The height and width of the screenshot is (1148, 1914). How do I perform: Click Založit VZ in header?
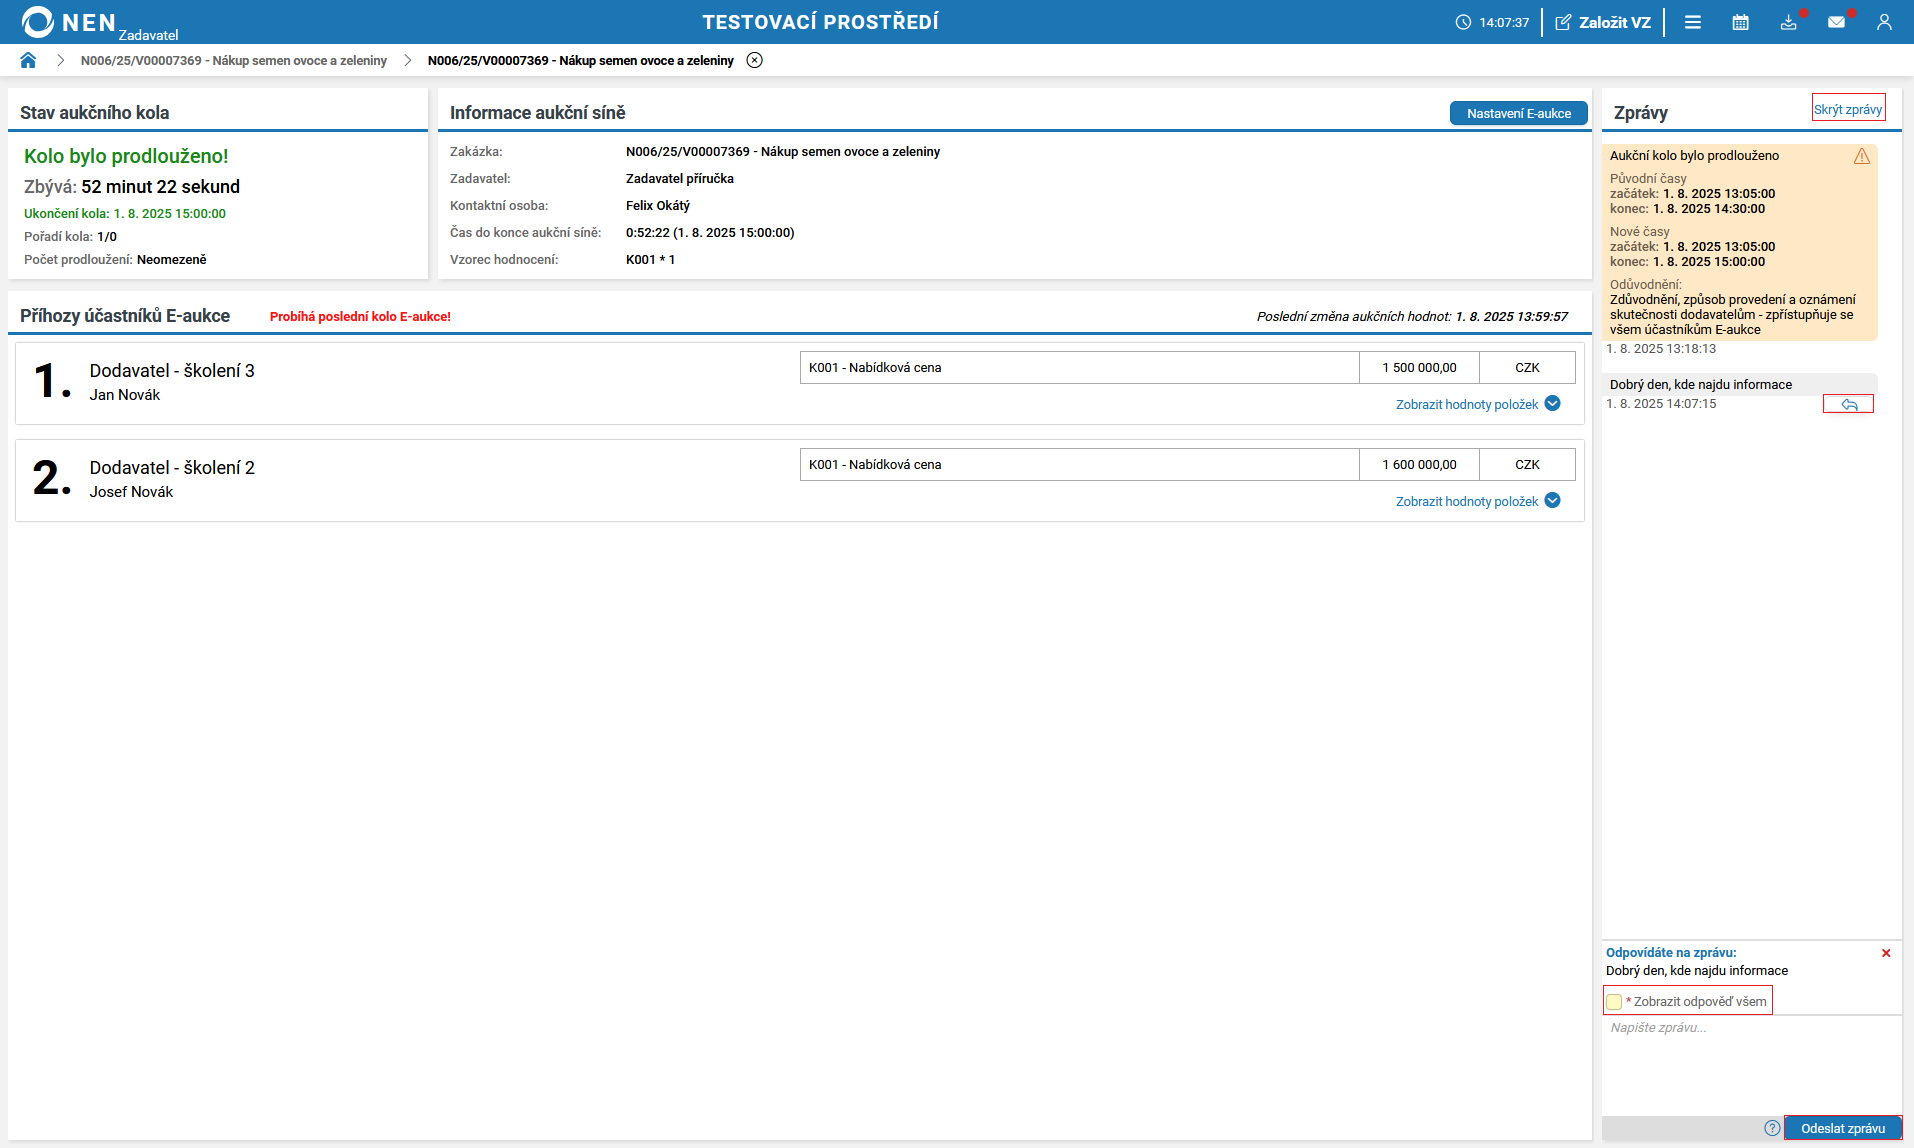[1603, 22]
